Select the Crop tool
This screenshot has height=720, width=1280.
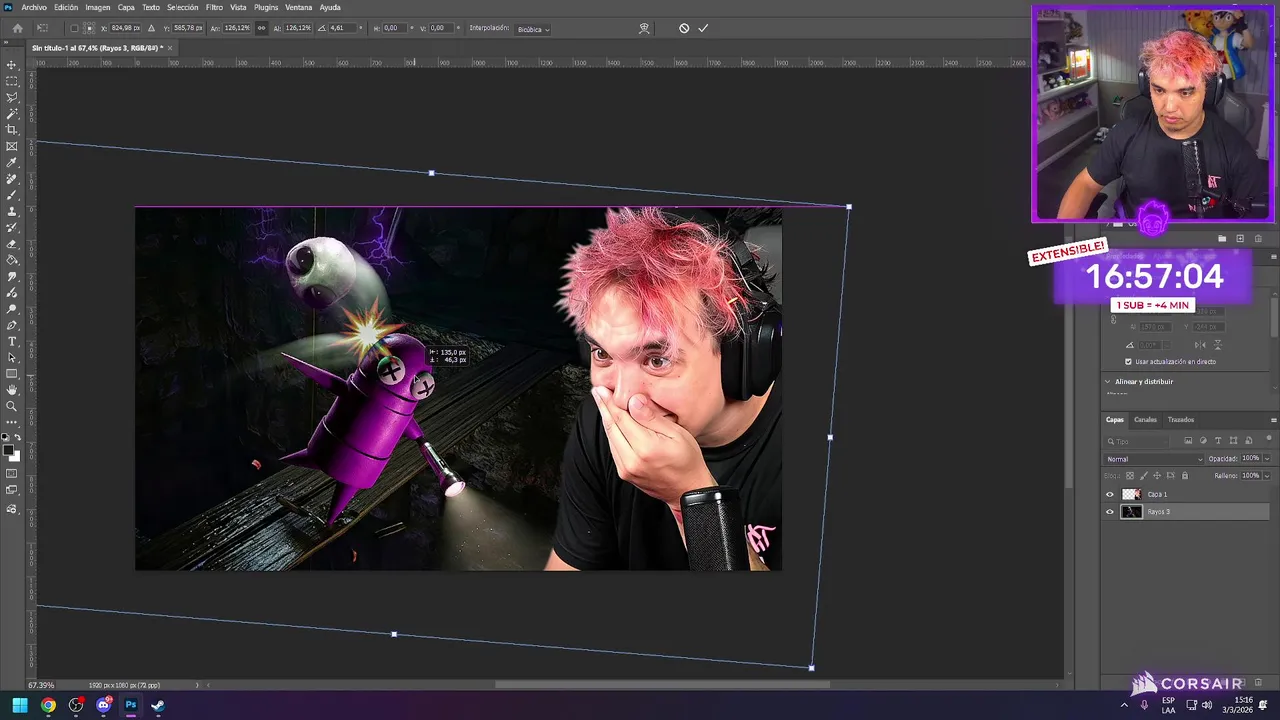coord(12,130)
